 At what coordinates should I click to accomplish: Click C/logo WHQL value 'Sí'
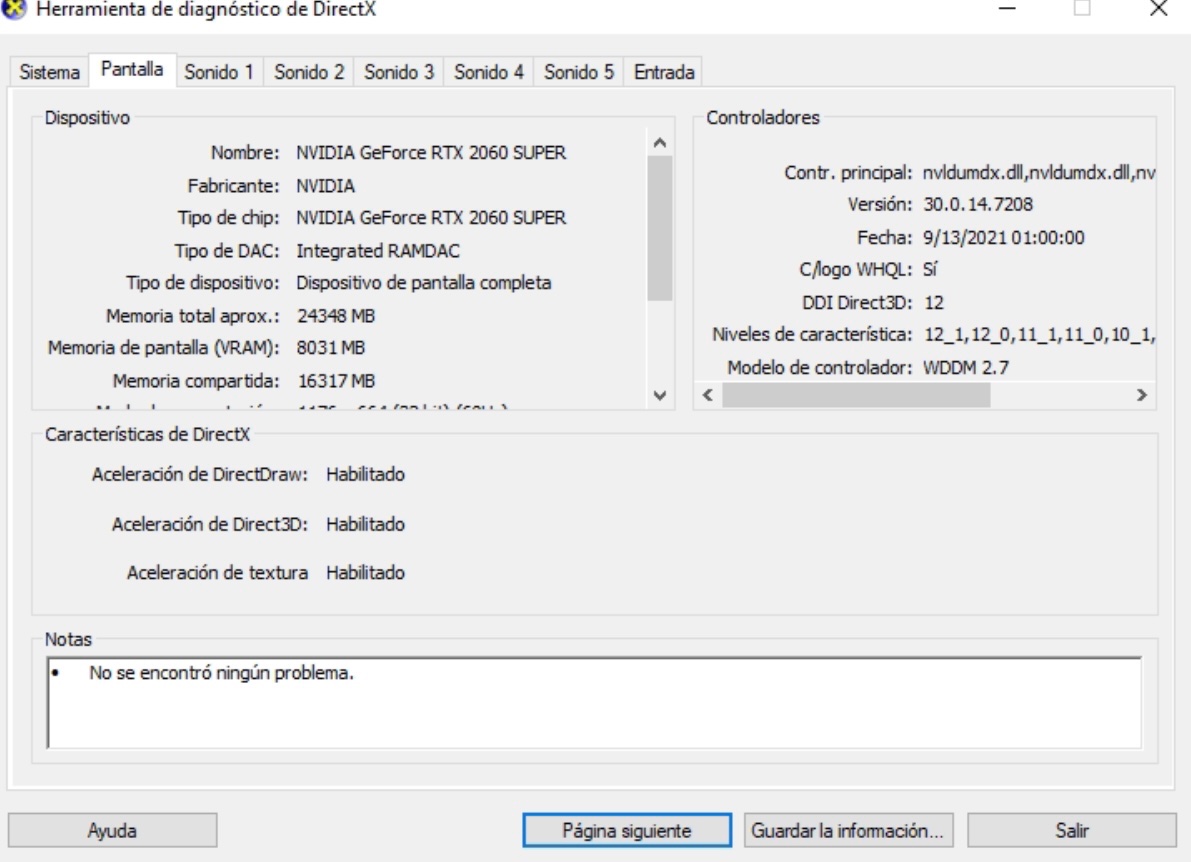930,270
